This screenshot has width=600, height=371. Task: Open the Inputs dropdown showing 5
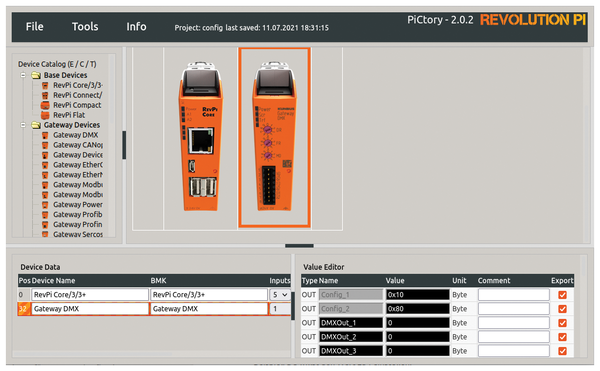[x=279, y=295]
